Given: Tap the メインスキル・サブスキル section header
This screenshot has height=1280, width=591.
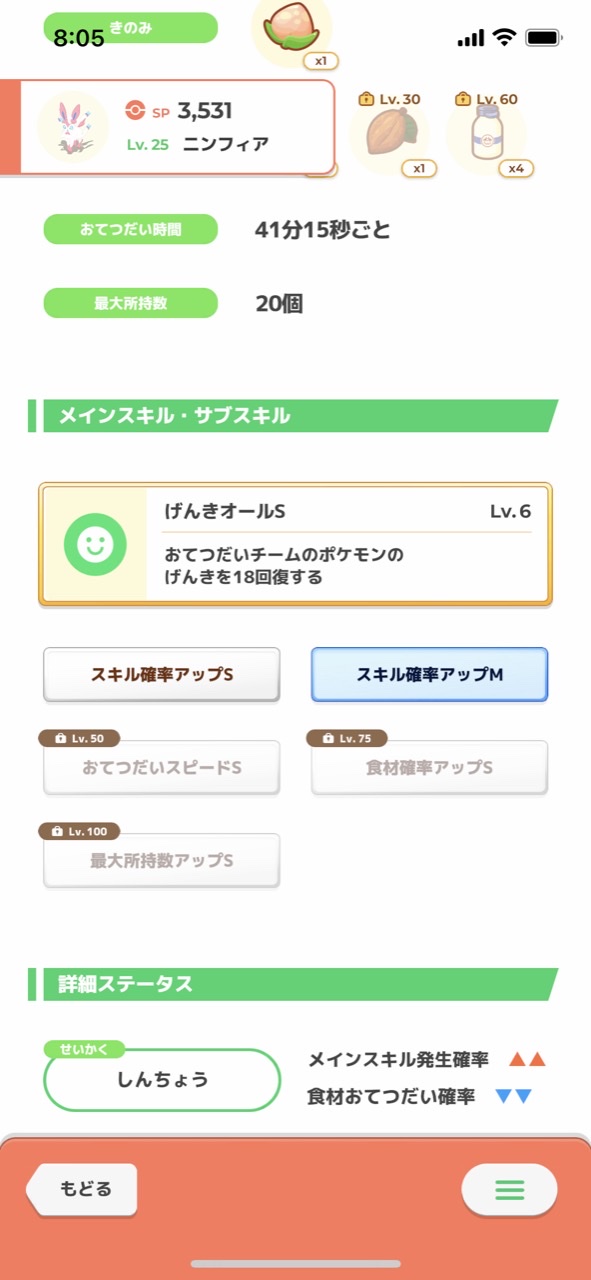Looking at the screenshot, I should coord(293,416).
